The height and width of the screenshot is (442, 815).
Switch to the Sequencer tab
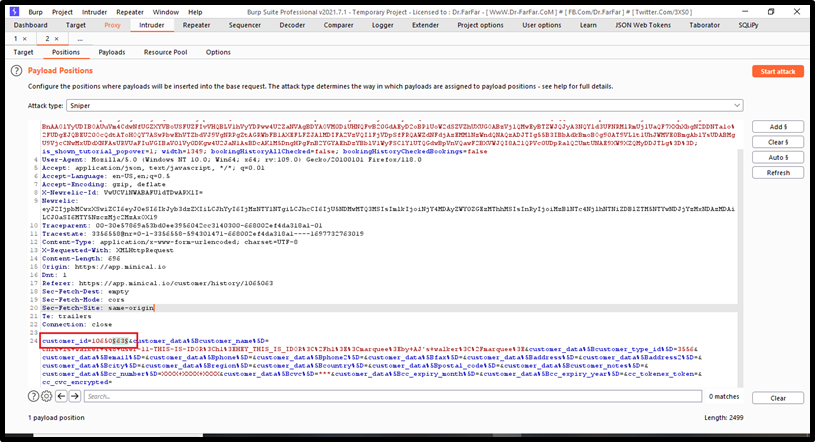click(x=245, y=25)
